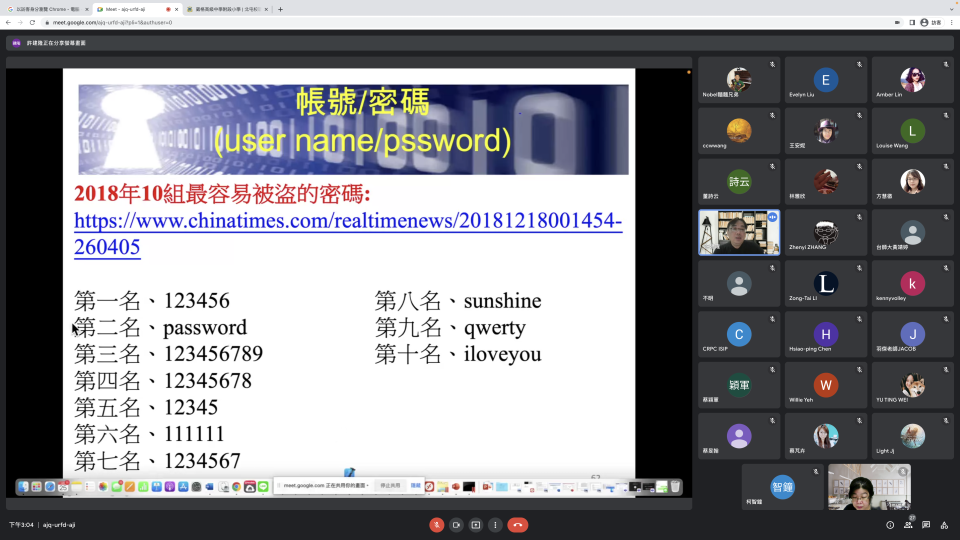Viewport: 960px width, 540px height.
Task: Open Finder from the macOS dock
Action: coord(23,487)
